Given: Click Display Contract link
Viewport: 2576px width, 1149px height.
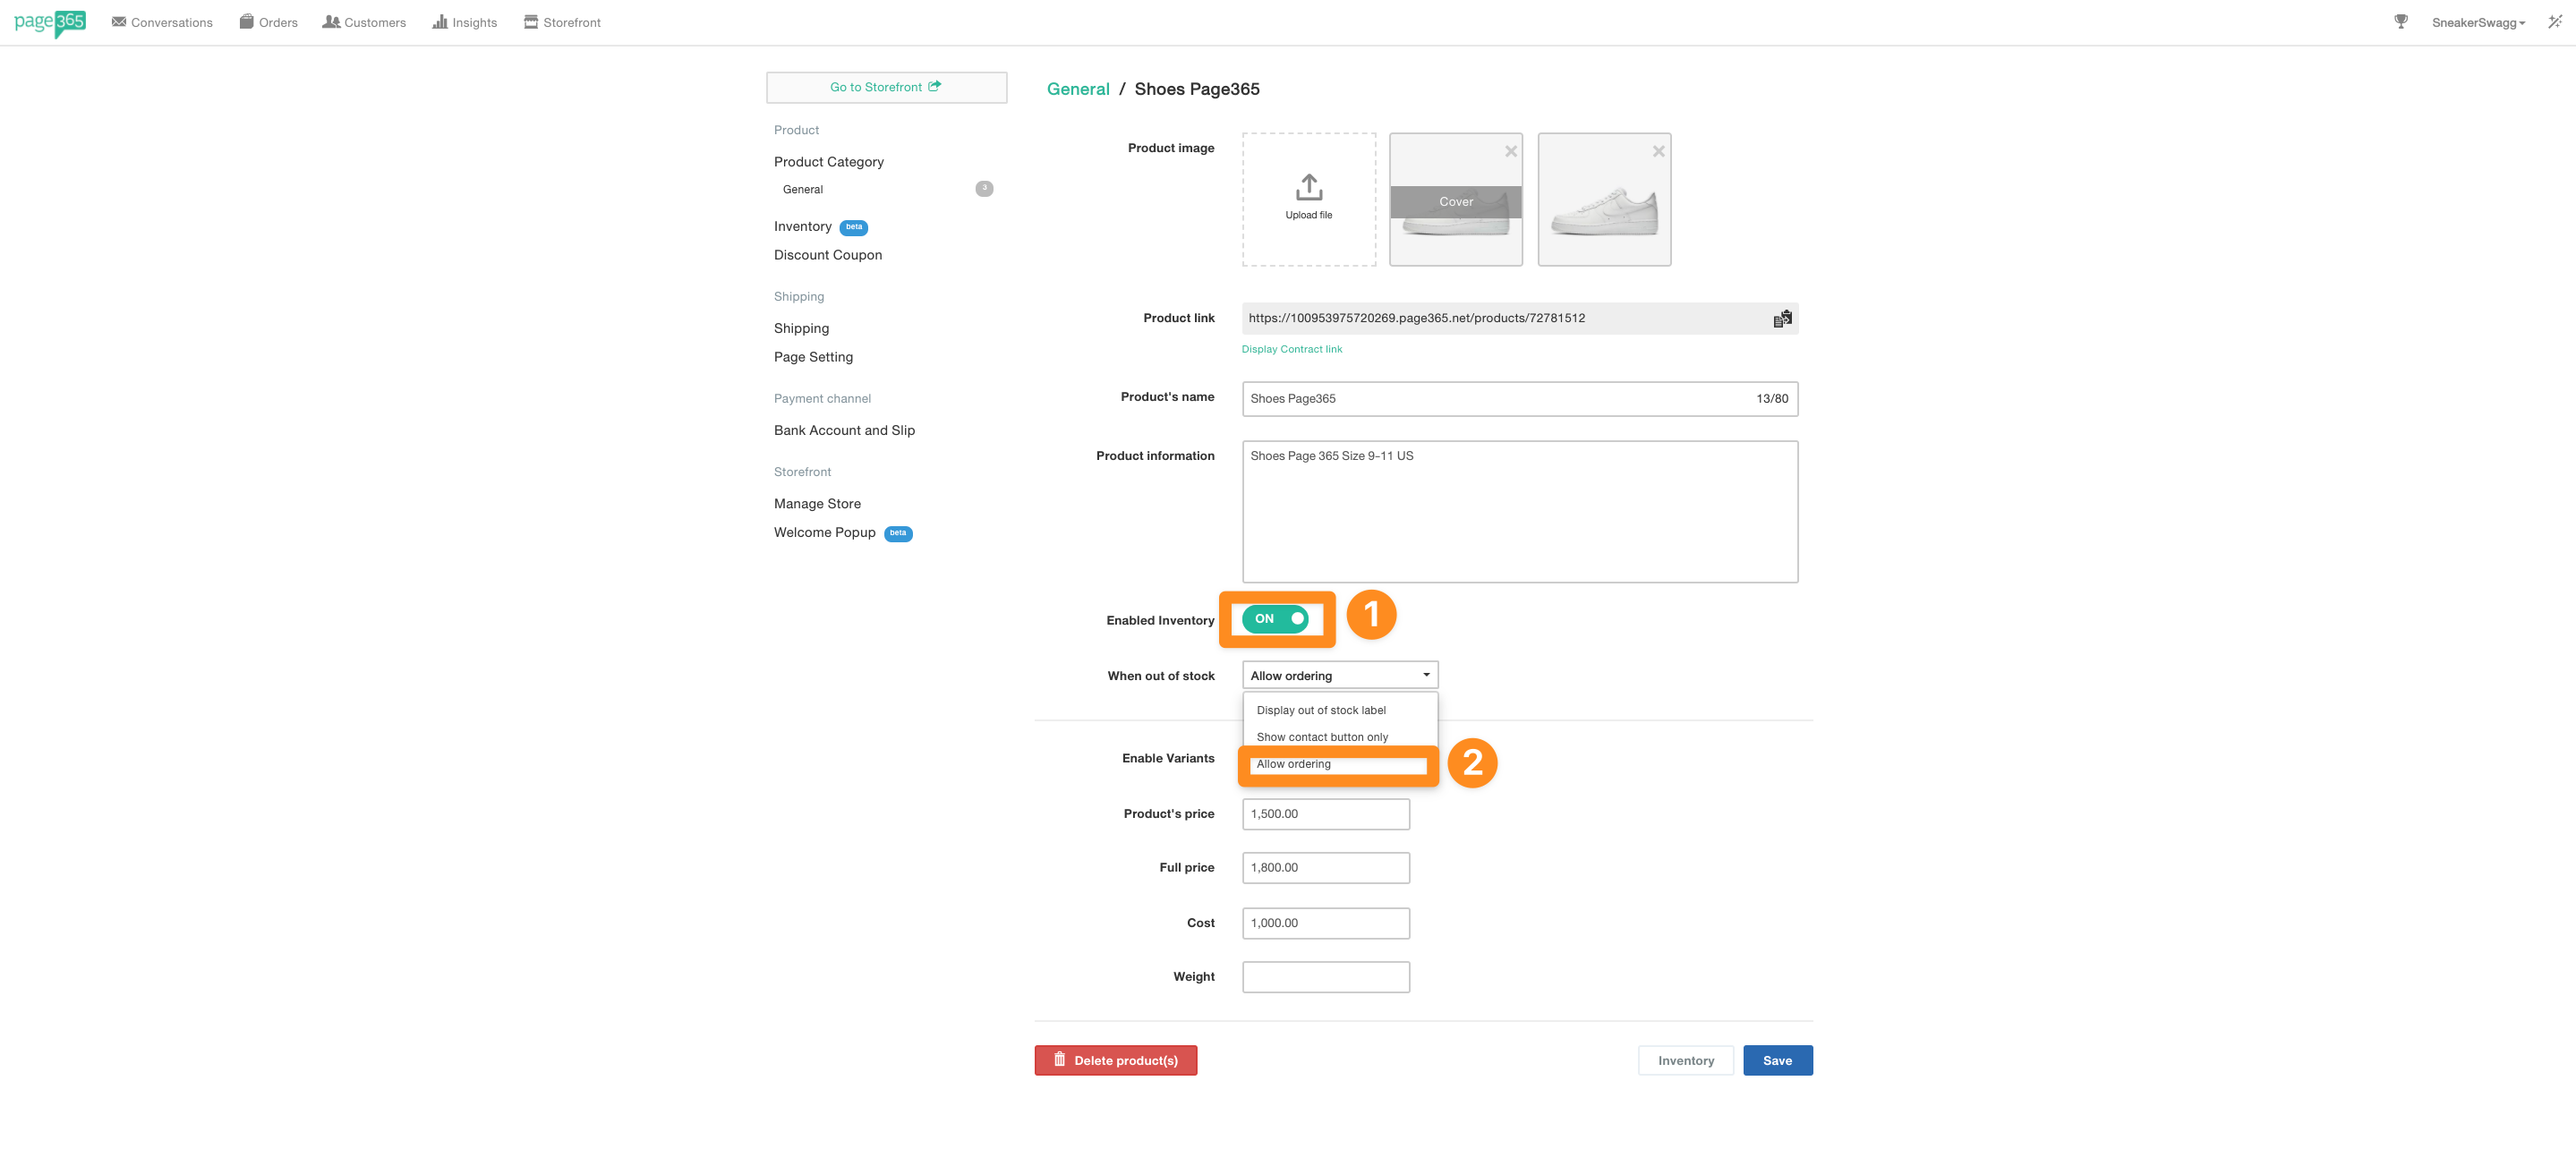Looking at the screenshot, I should [1291, 349].
